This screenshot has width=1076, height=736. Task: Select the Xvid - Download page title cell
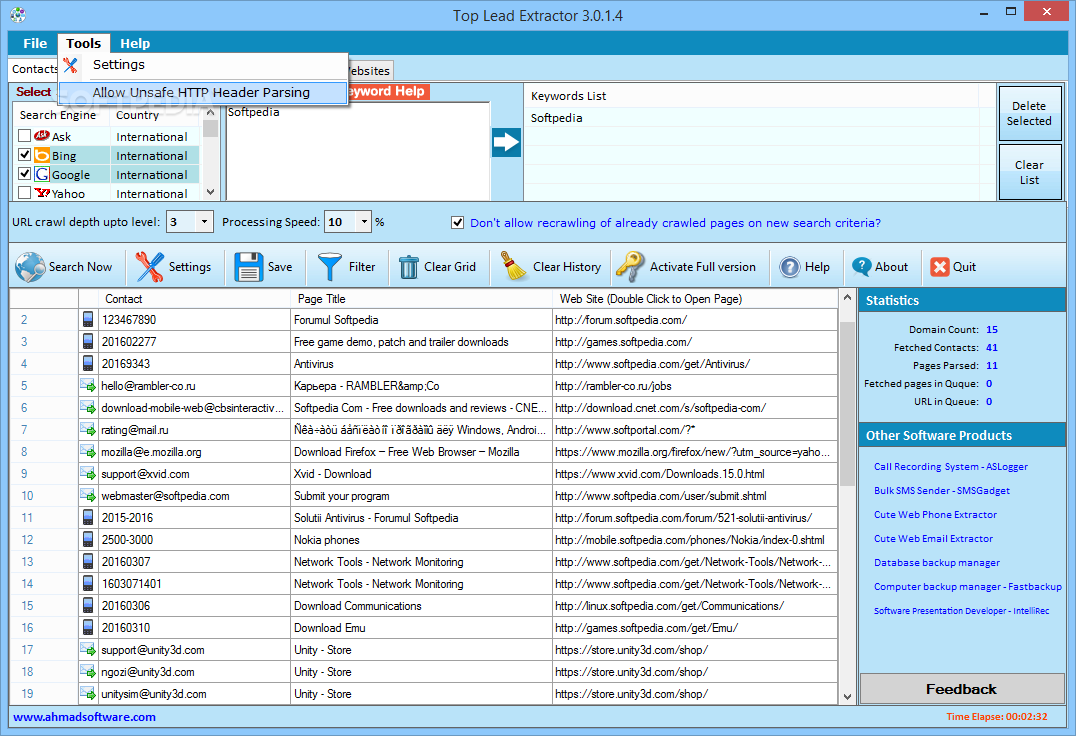coord(421,473)
